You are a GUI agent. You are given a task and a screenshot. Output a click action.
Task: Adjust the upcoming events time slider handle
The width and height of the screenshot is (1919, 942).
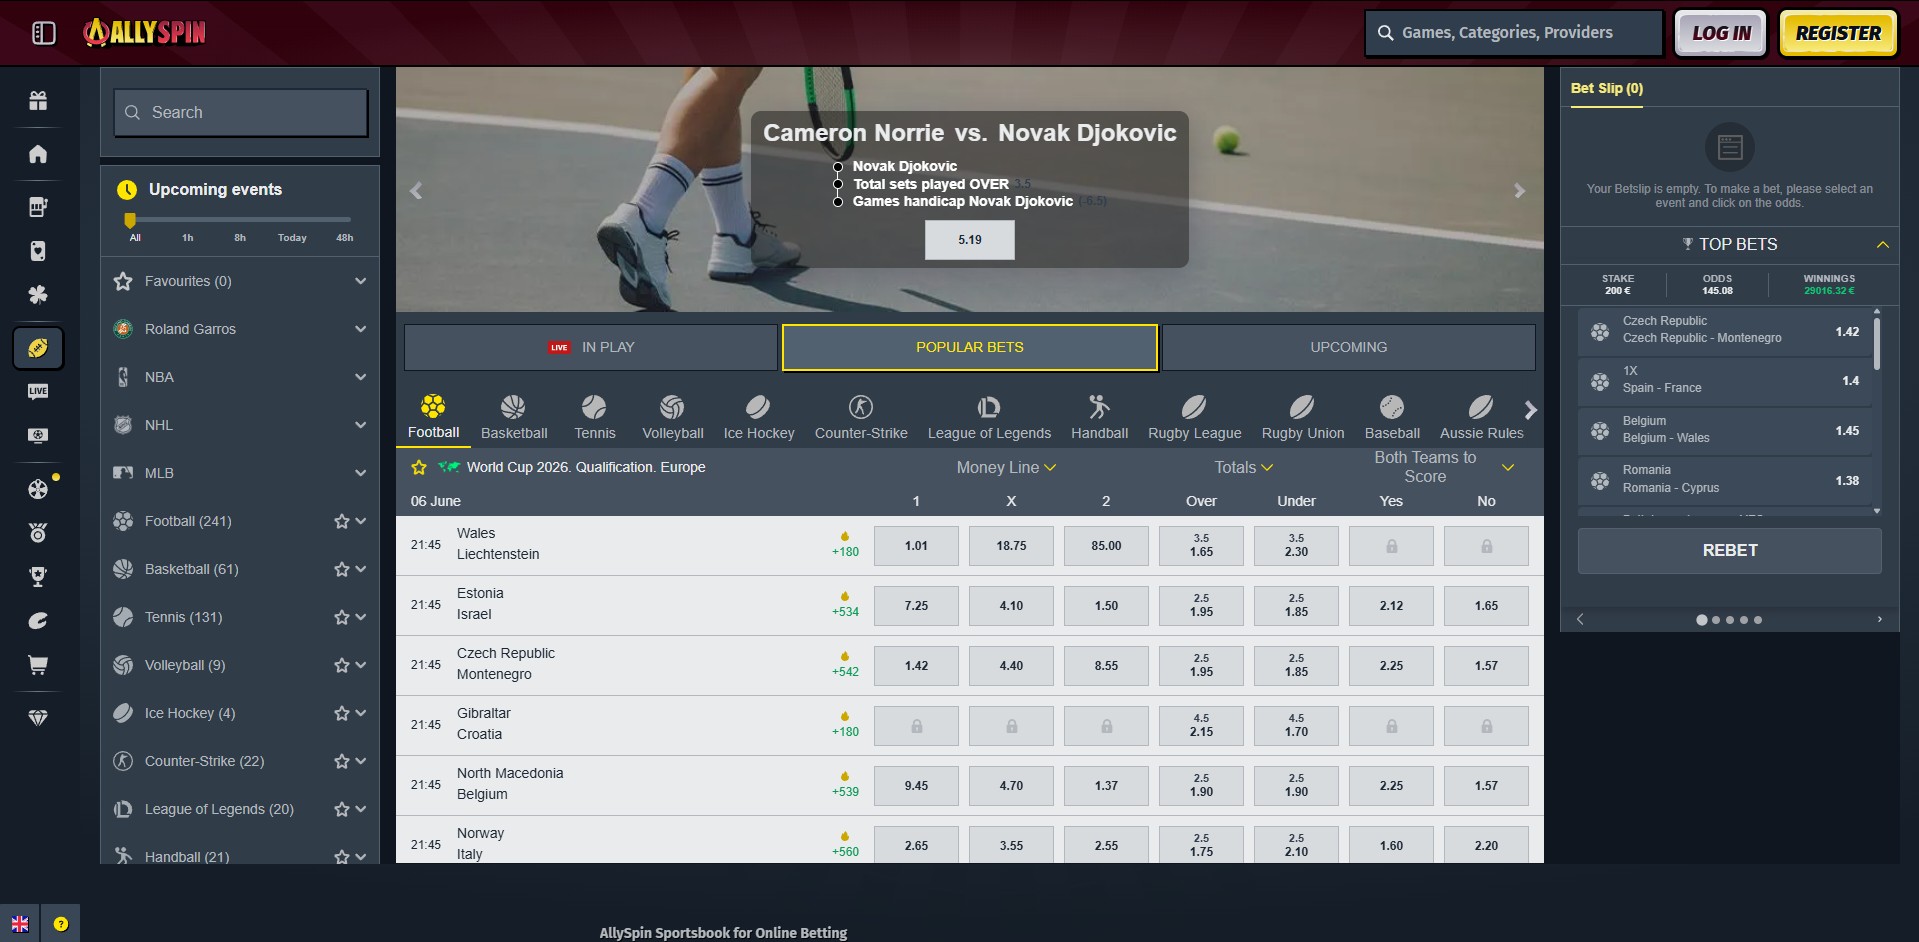[x=130, y=219]
